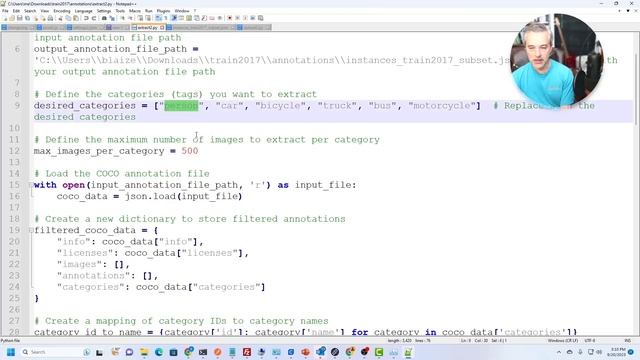640x360 pixels.
Task: Cut selection using the toolbar scissors icon
Action: click(x=60, y=18)
